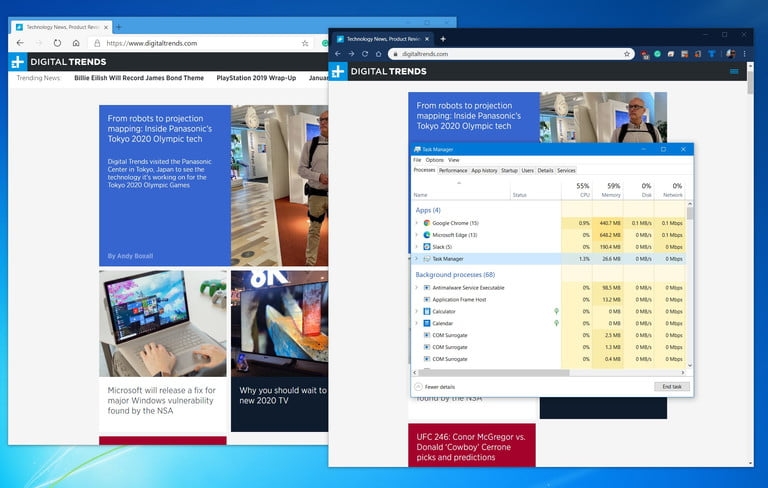
Task: Bookmark page with Edge's star icon
Action: [305, 43]
